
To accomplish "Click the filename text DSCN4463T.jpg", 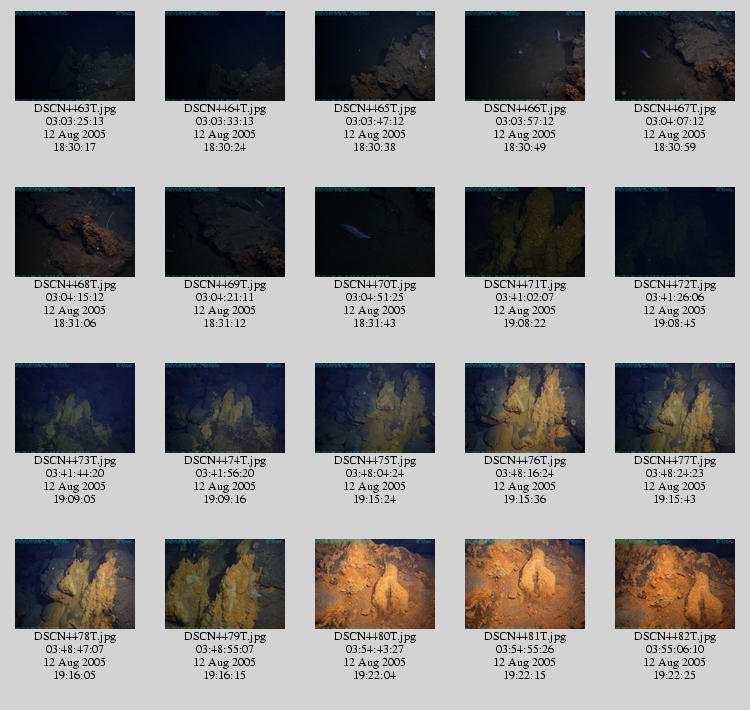I will pos(75,109).
